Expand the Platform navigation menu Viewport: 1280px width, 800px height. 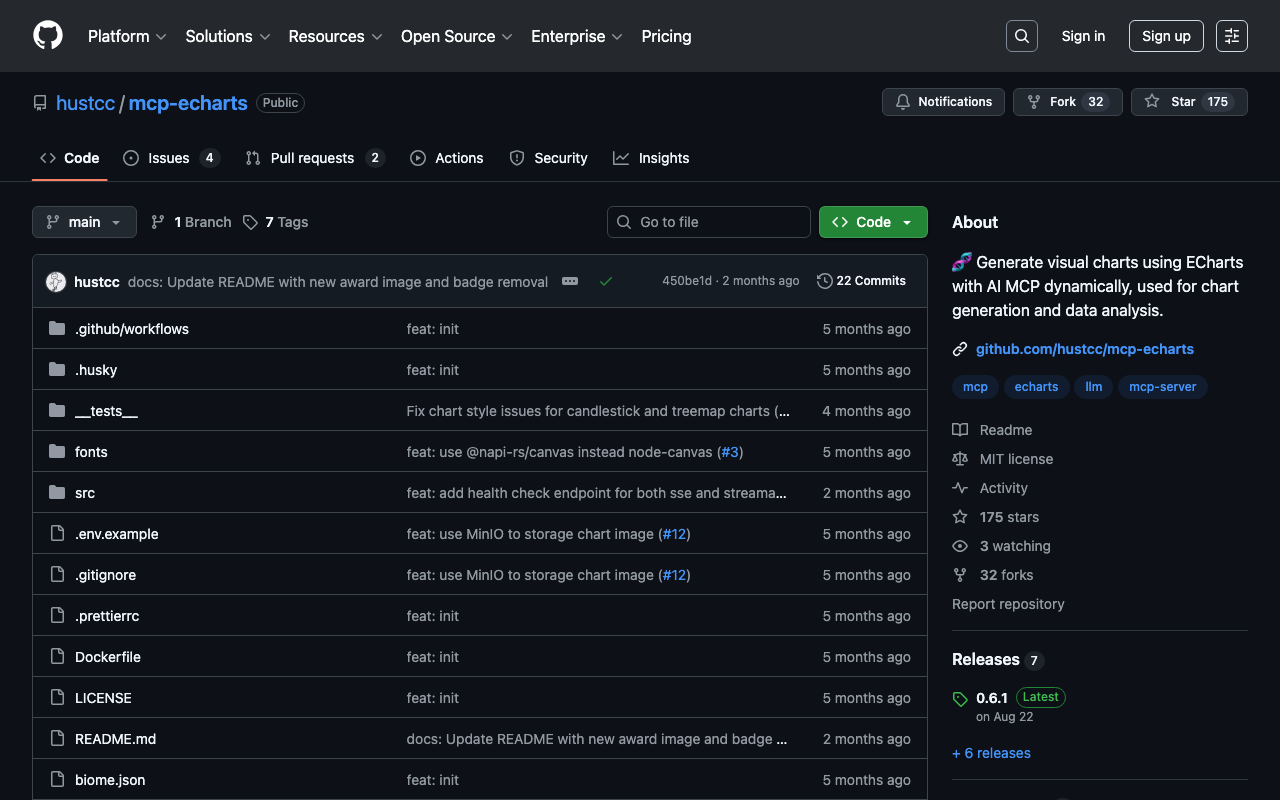tap(127, 36)
